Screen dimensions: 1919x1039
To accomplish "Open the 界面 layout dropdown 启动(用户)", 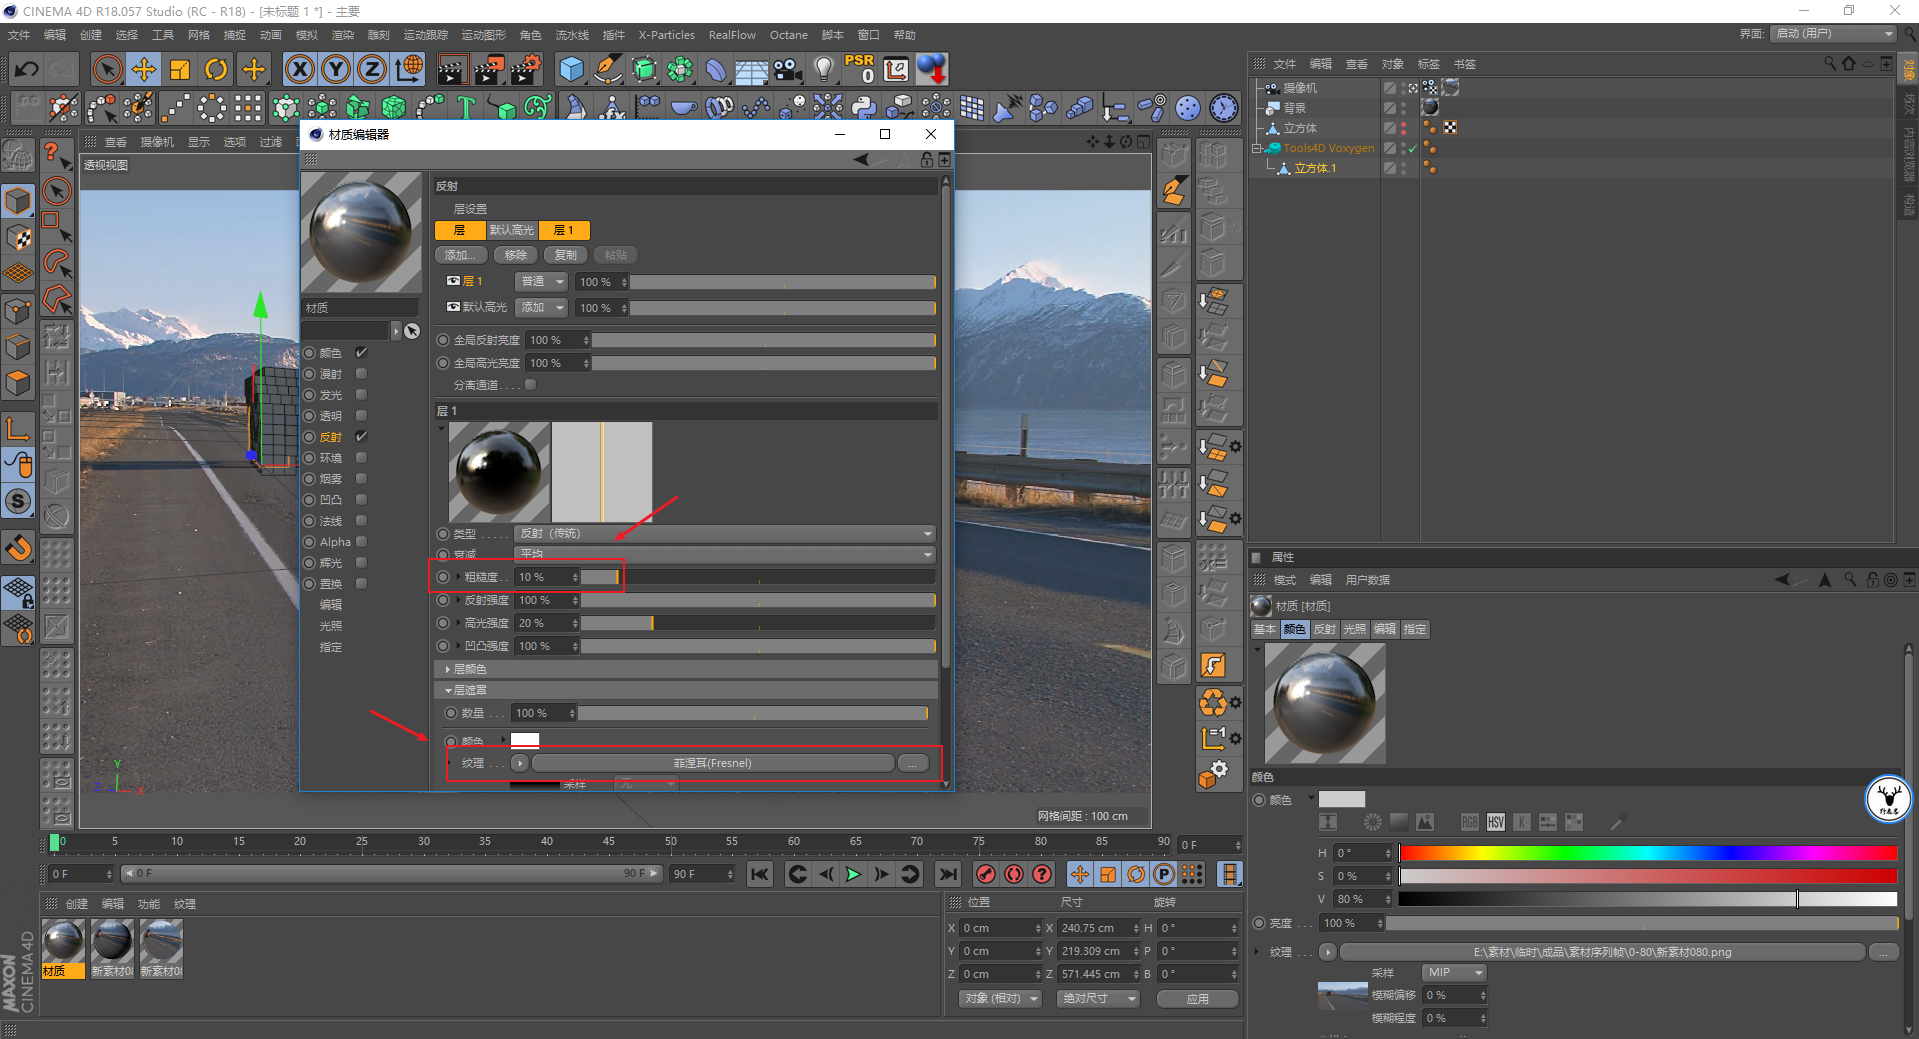I will pos(1835,34).
